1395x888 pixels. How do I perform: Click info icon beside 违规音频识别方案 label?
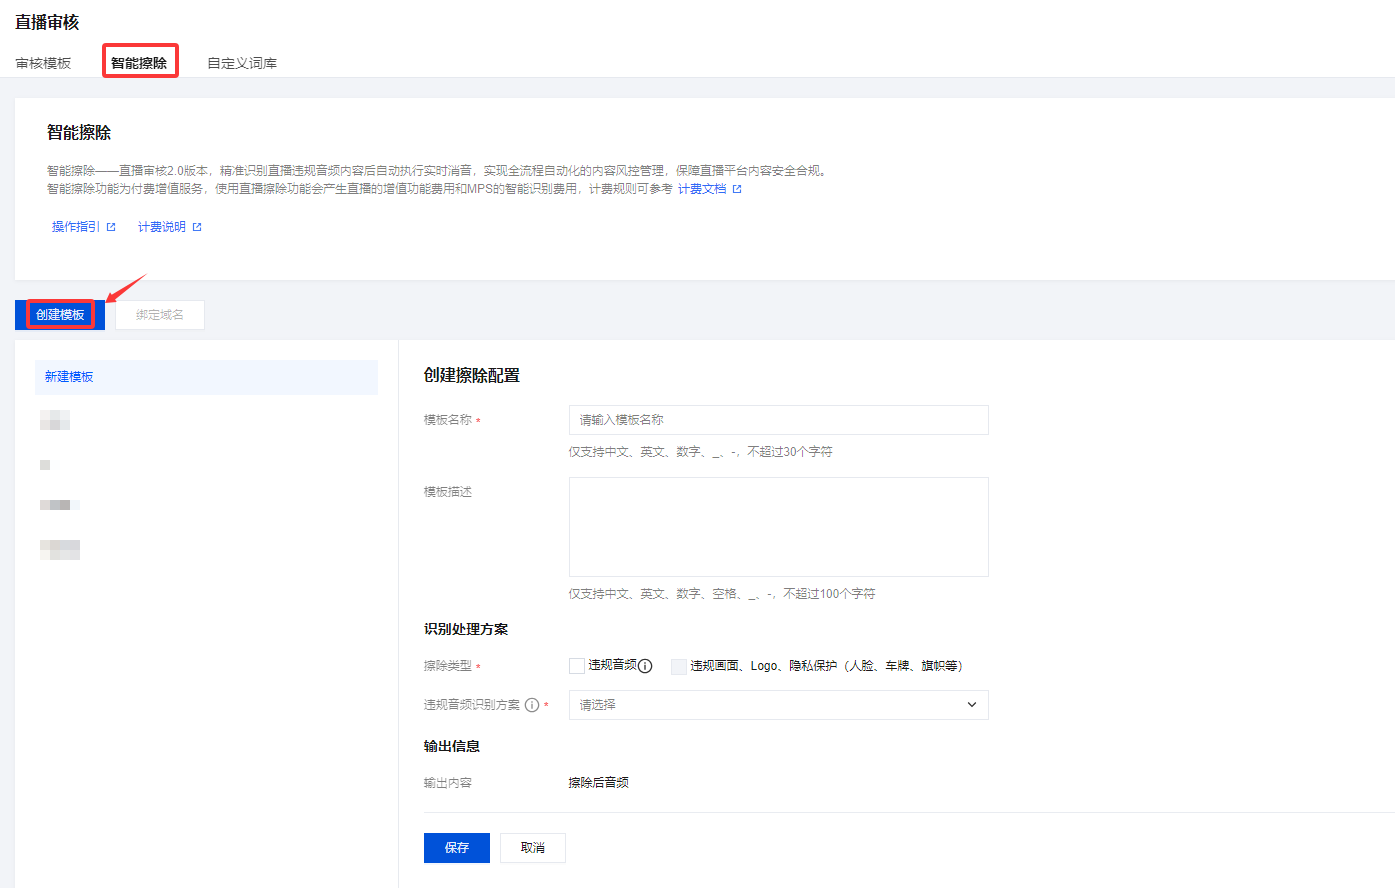532,705
